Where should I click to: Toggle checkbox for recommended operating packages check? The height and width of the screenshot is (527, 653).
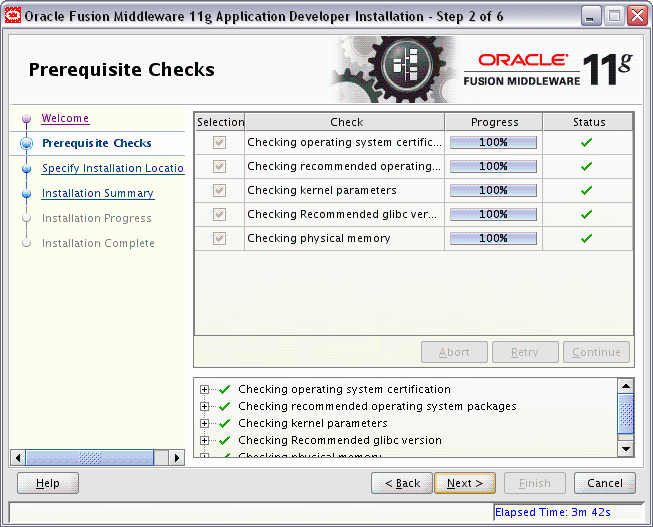(219, 167)
